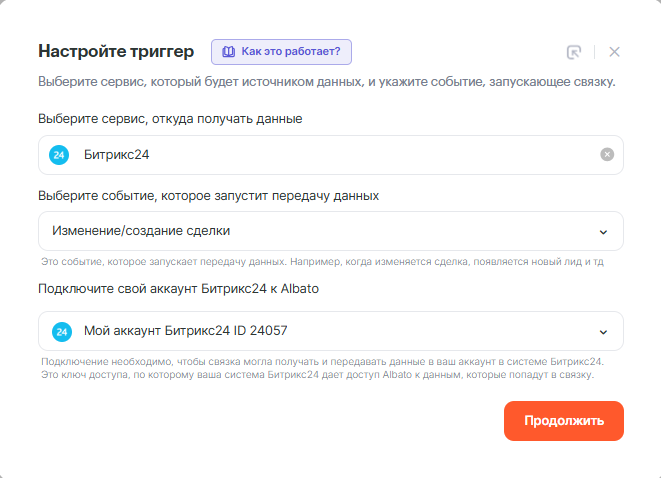Click into the Битрикс24 service input field
The width and height of the screenshot is (661, 478).
(x=330, y=155)
